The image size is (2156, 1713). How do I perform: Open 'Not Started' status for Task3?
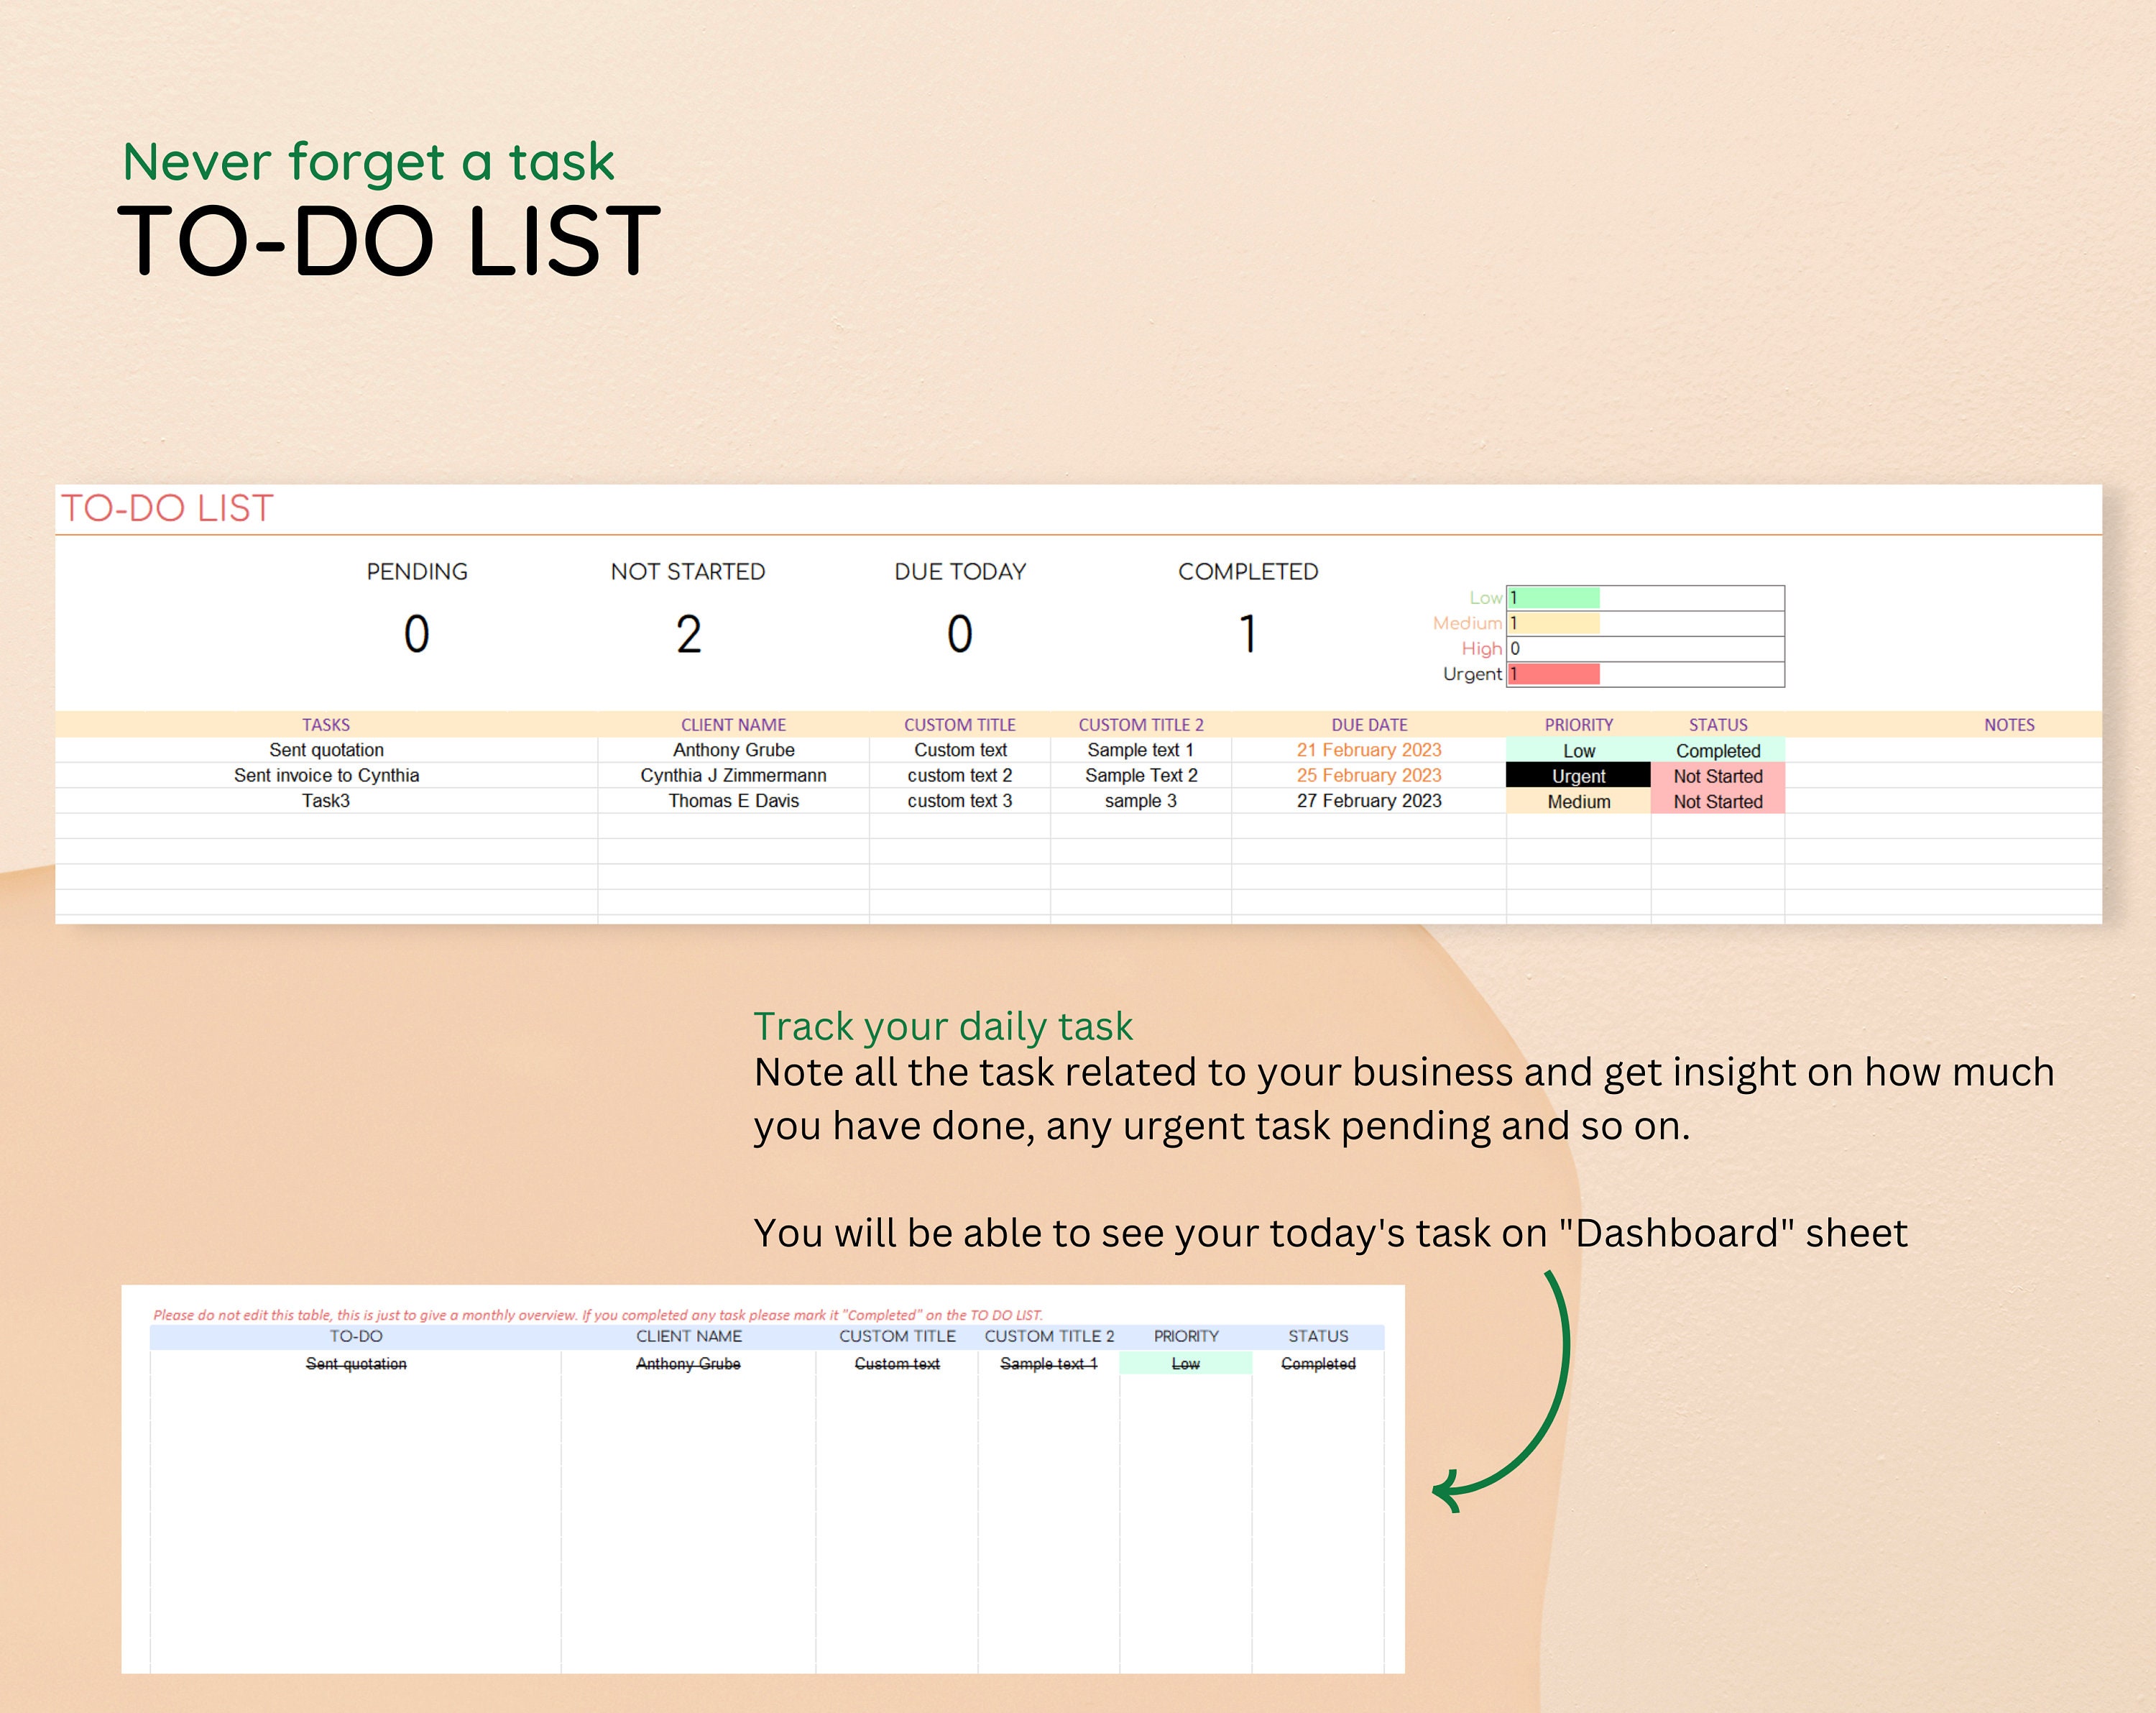point(1718,801)
